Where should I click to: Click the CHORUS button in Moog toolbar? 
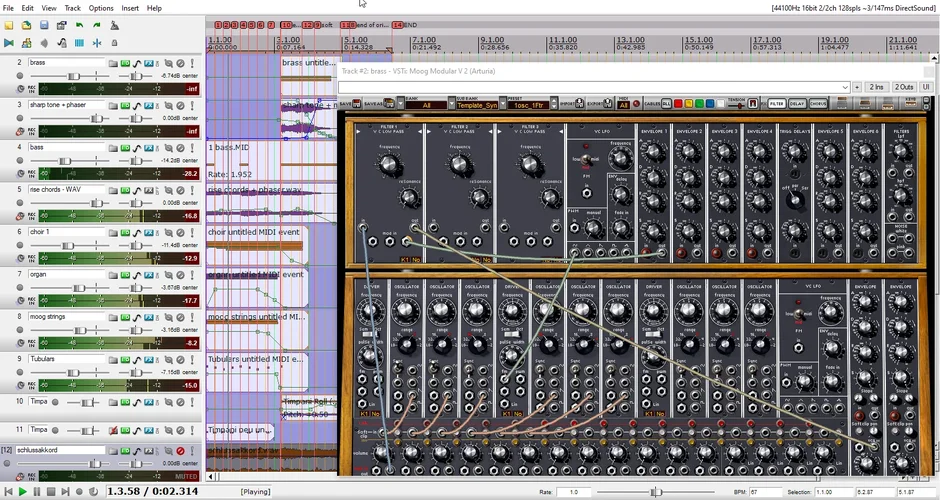point(818,103)
